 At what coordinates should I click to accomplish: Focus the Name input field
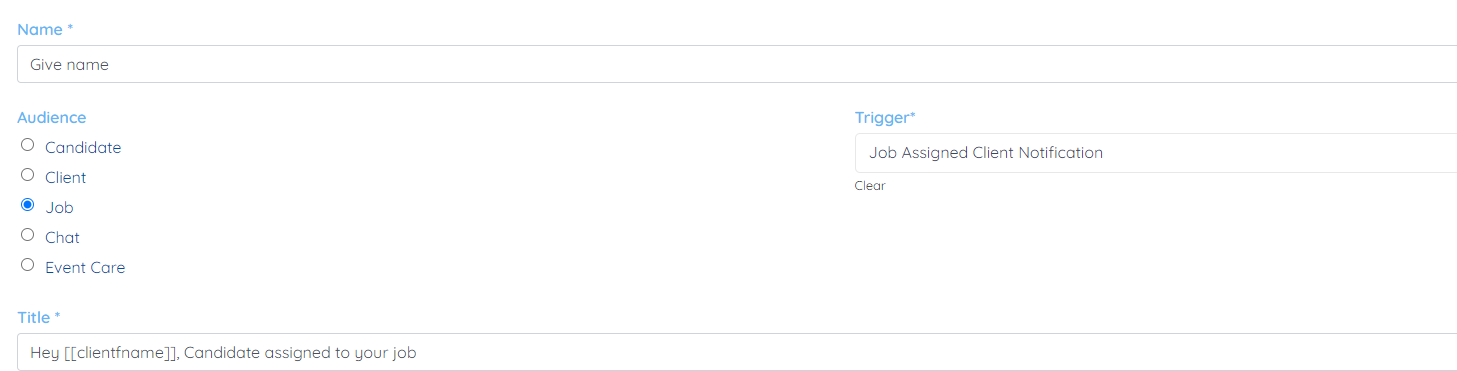[x=737, y=64]
